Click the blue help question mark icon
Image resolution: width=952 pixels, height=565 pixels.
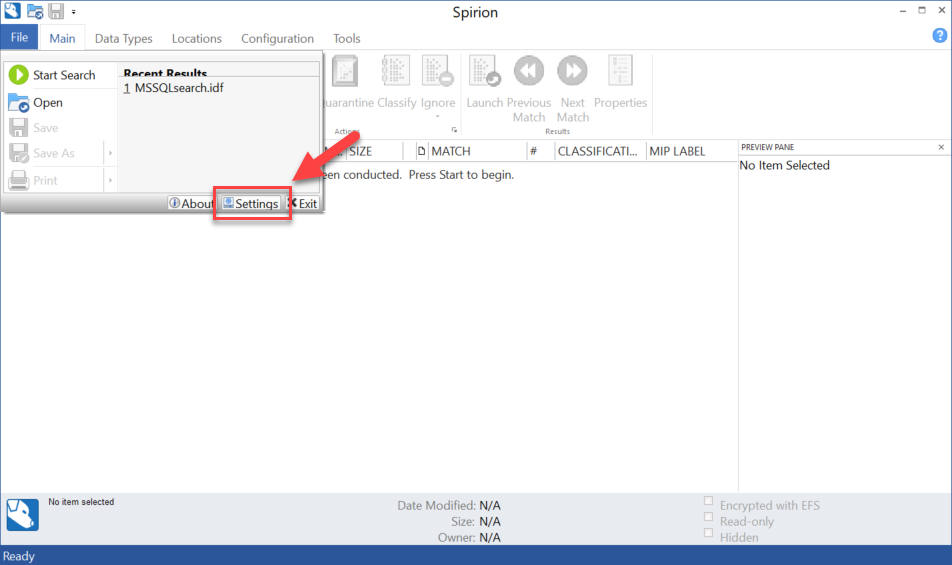[939, 36]
